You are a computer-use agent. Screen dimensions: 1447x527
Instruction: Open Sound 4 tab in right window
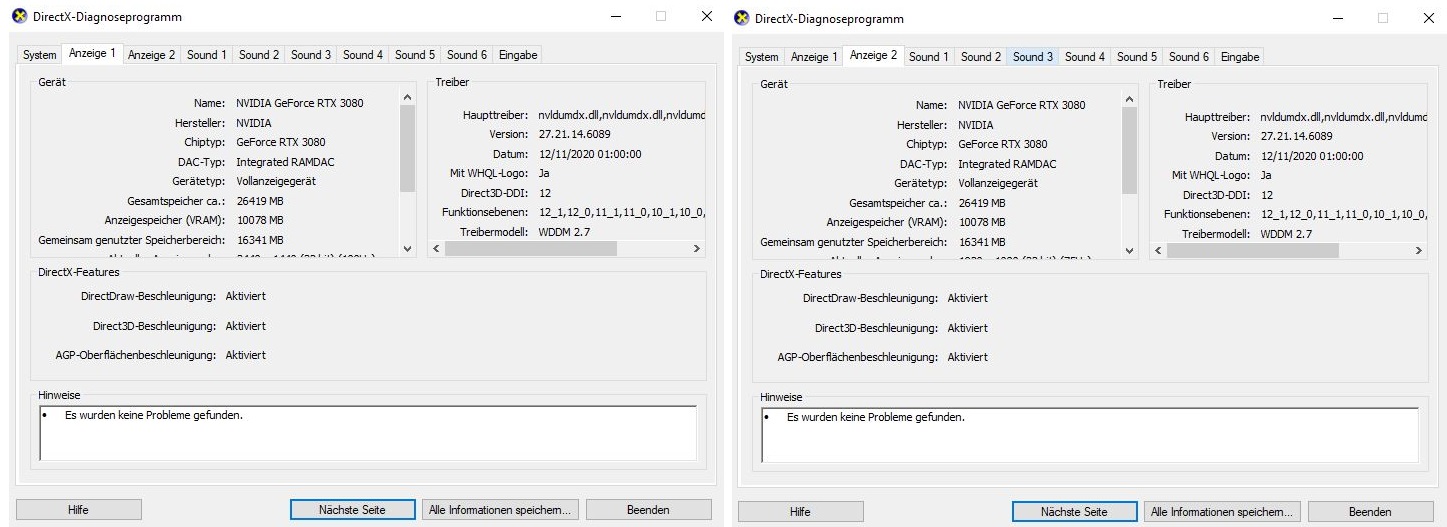point(1085,57)
